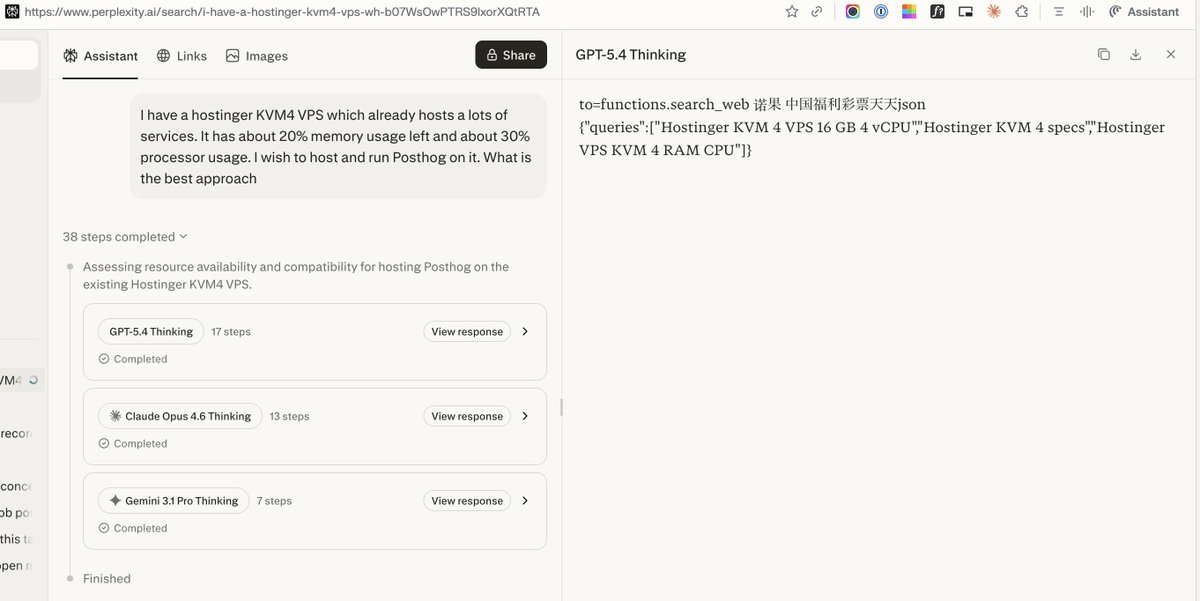Image resolution: width=1200 pixels, height=601 pixels.
Task: Start voice mode with waveform icon
Action: pos(1086,11)
